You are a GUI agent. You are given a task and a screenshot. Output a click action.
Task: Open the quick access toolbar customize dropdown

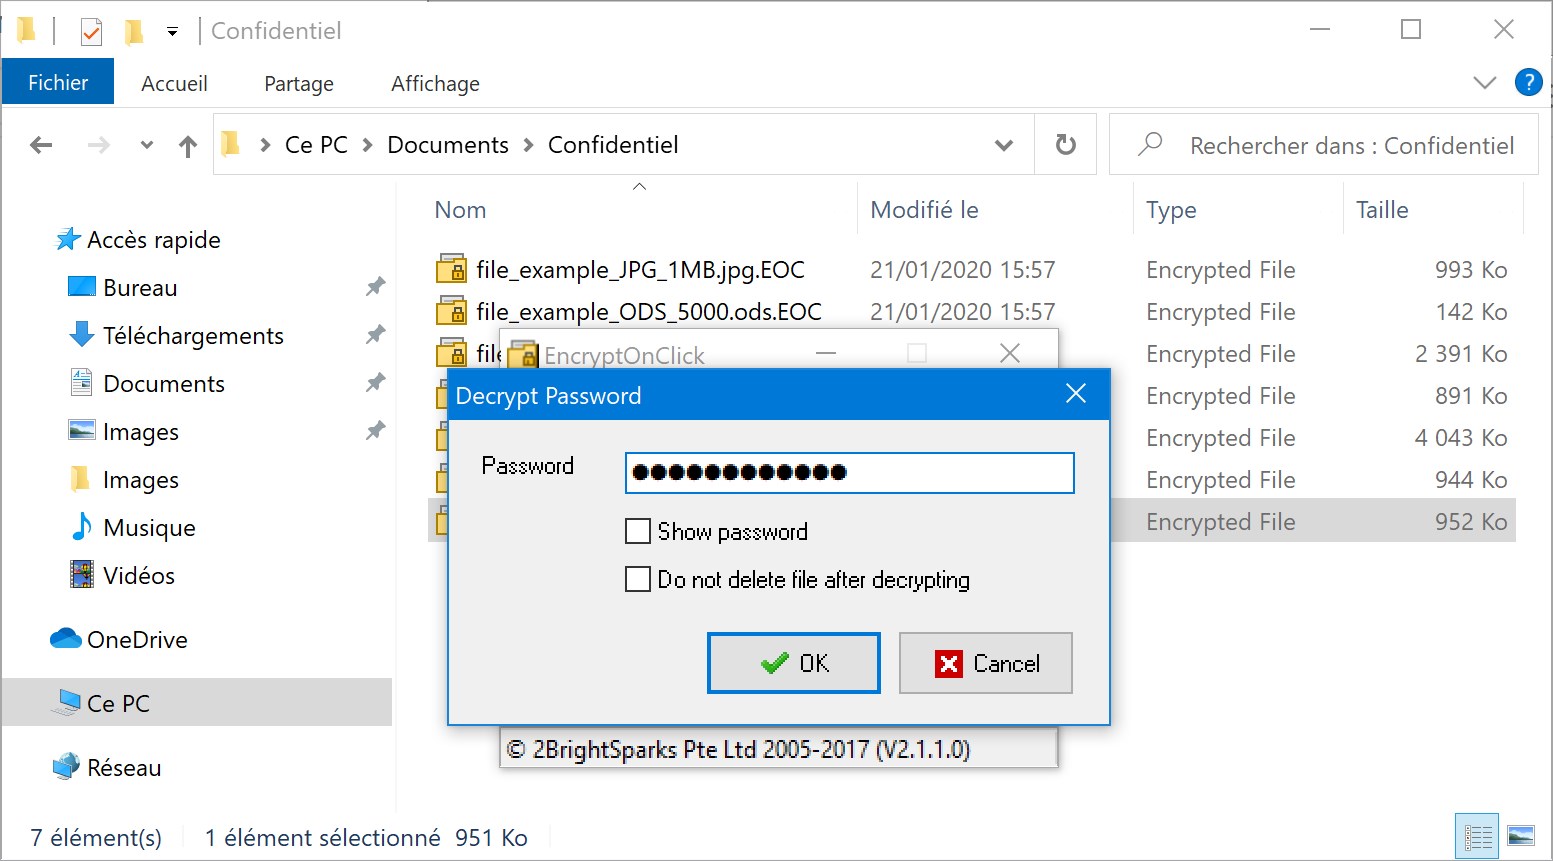point(172,32)
